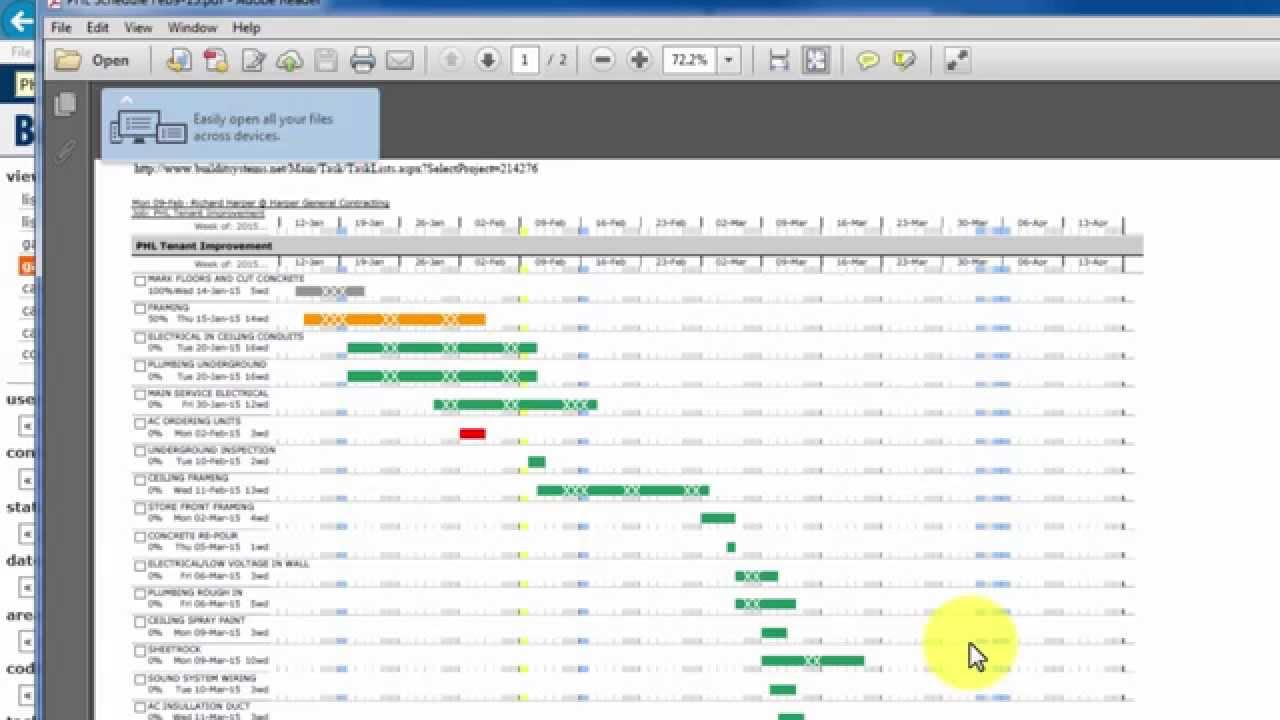1280x720 pixels.
Task: Check the CEILING FRAMING checkbox
Action: pyautogui.click(x=140, y=480)
